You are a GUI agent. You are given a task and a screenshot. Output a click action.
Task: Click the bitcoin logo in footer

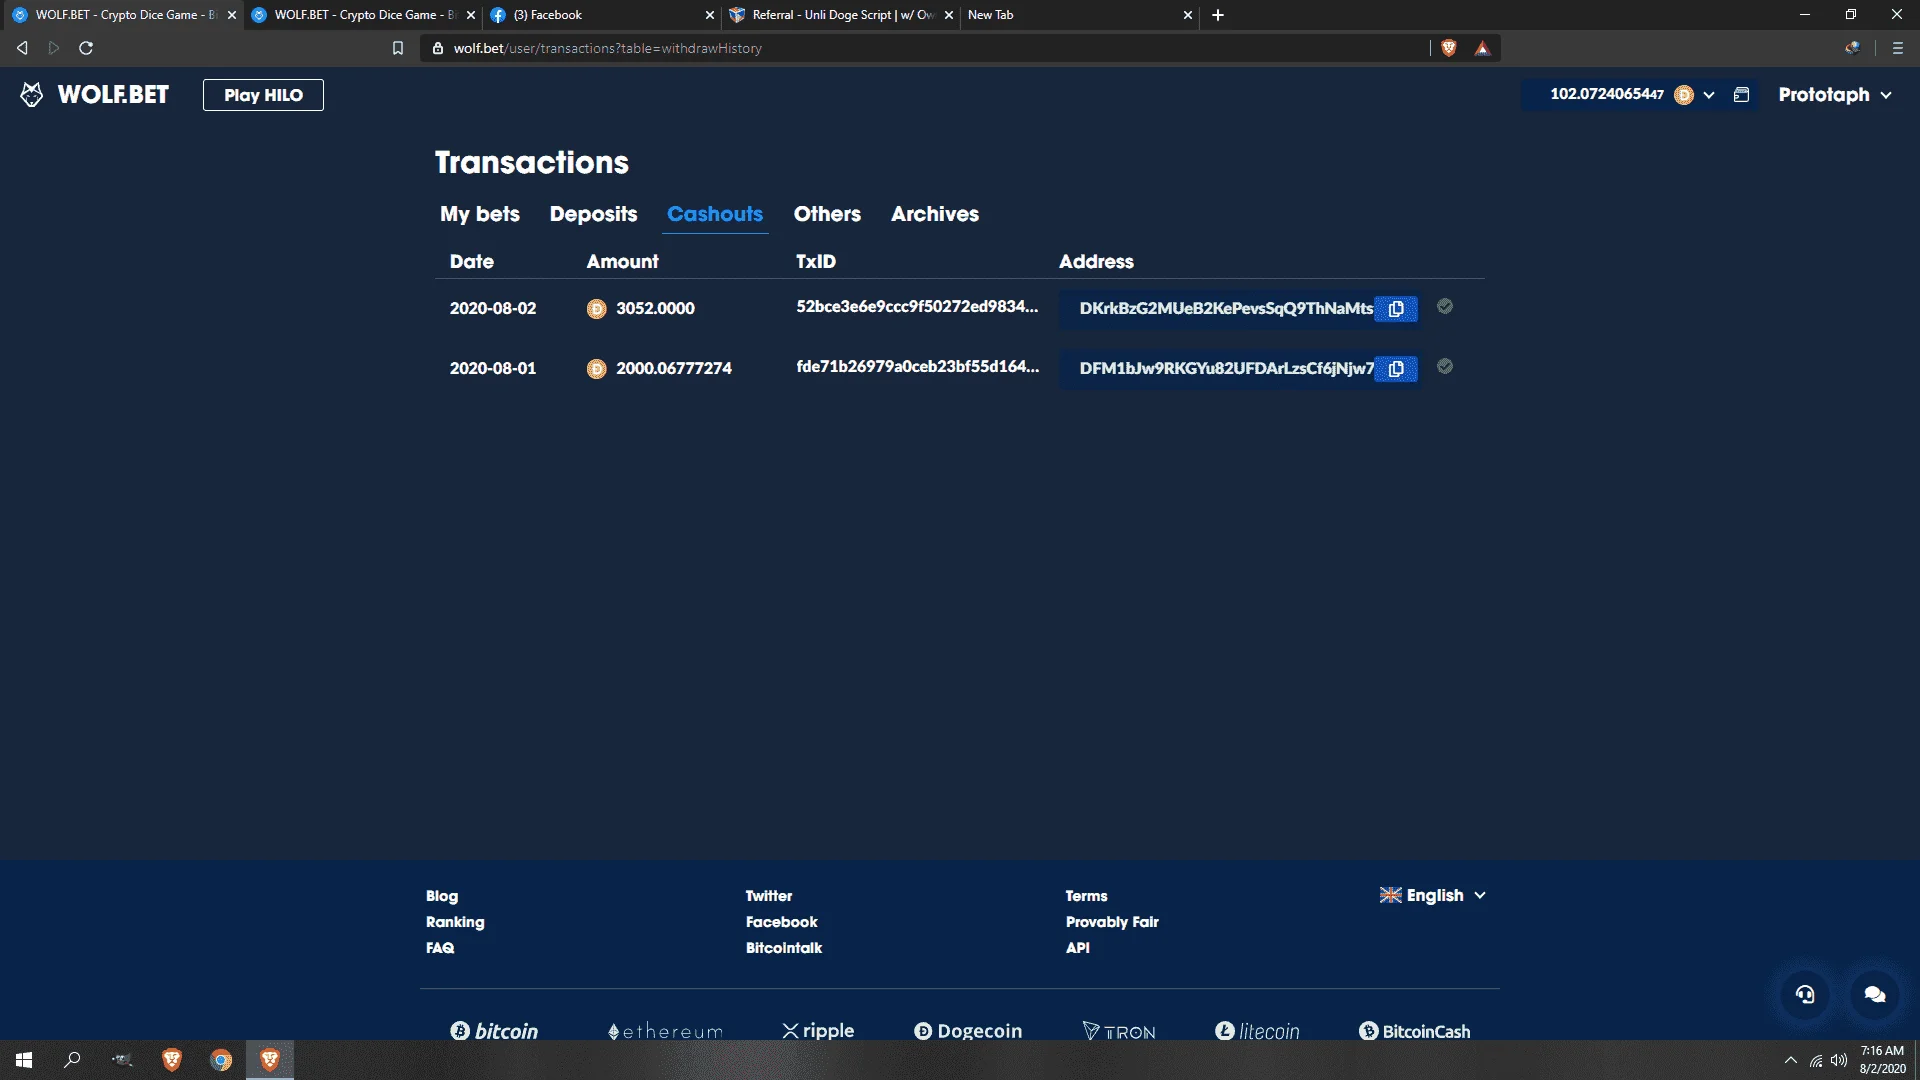(x=494, y=1031)
